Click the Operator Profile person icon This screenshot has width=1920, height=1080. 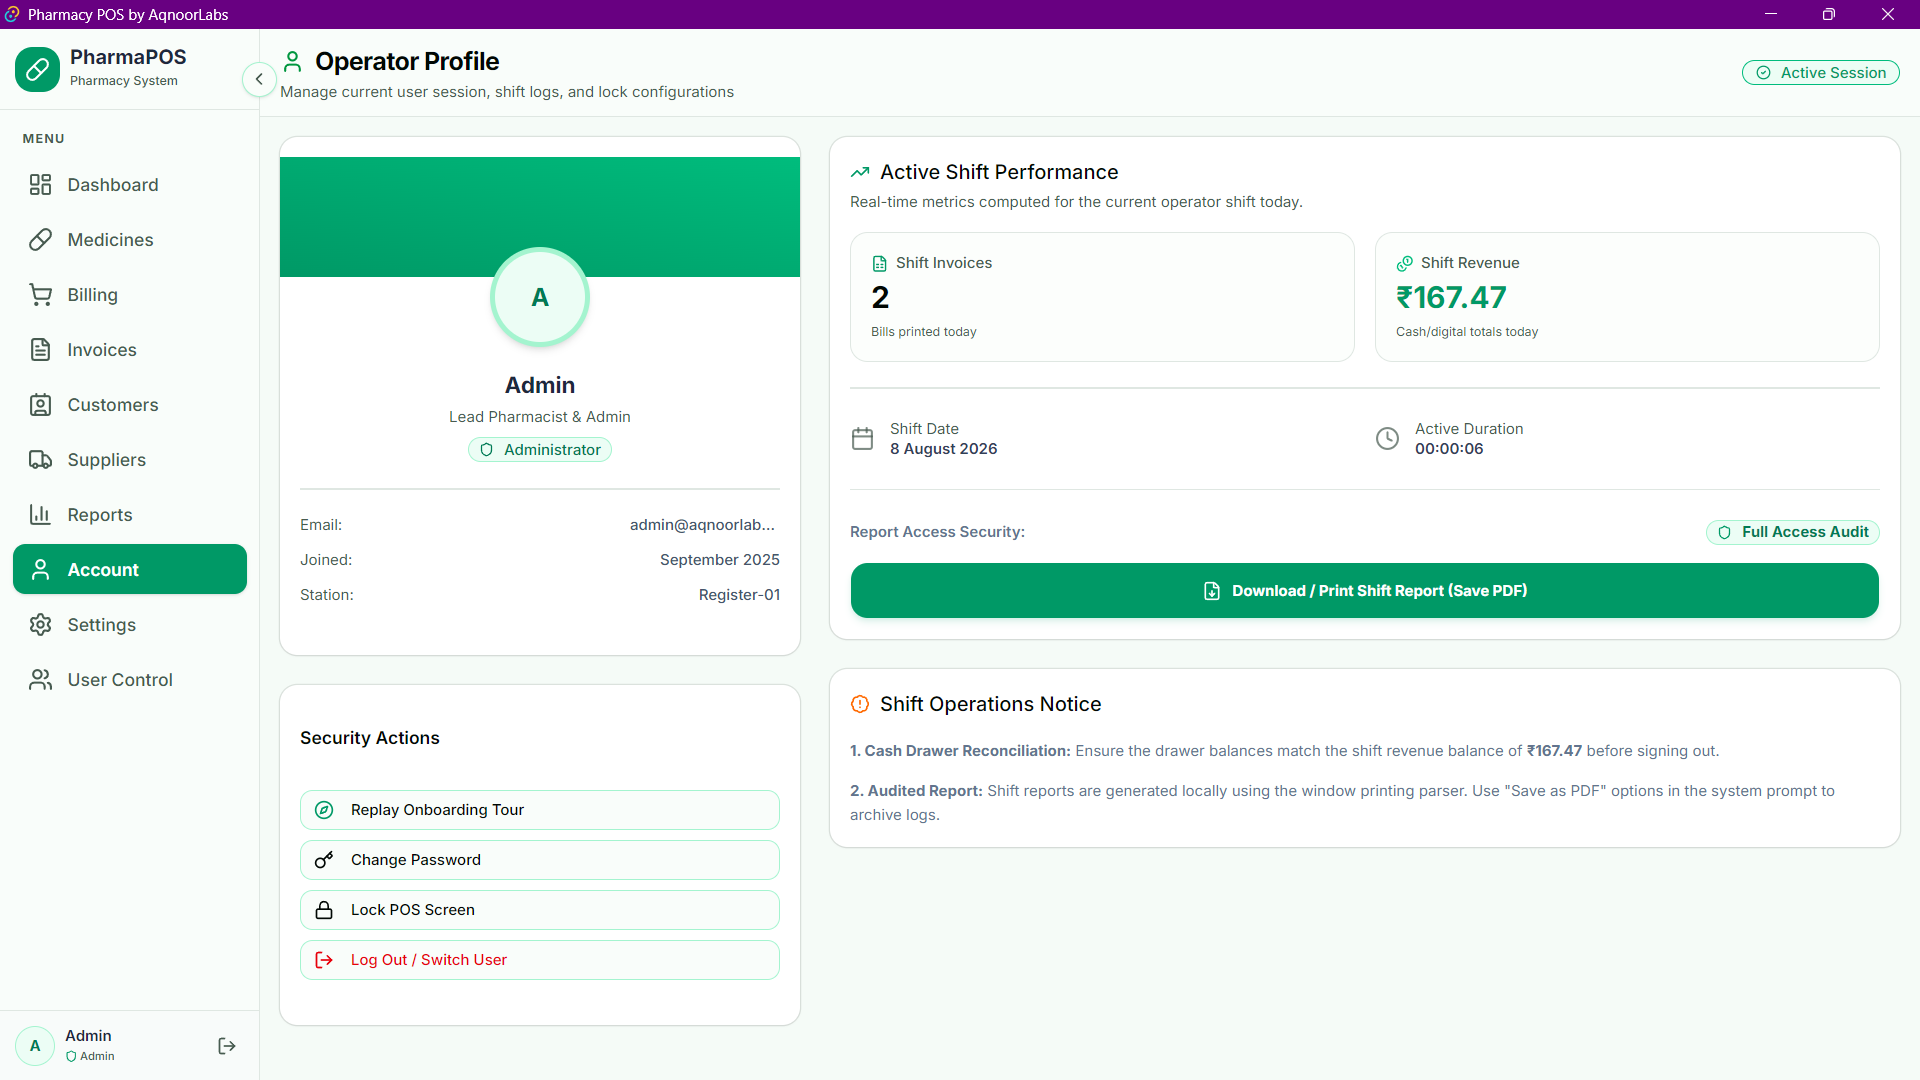pyautogui.click(x=292, y=62)
